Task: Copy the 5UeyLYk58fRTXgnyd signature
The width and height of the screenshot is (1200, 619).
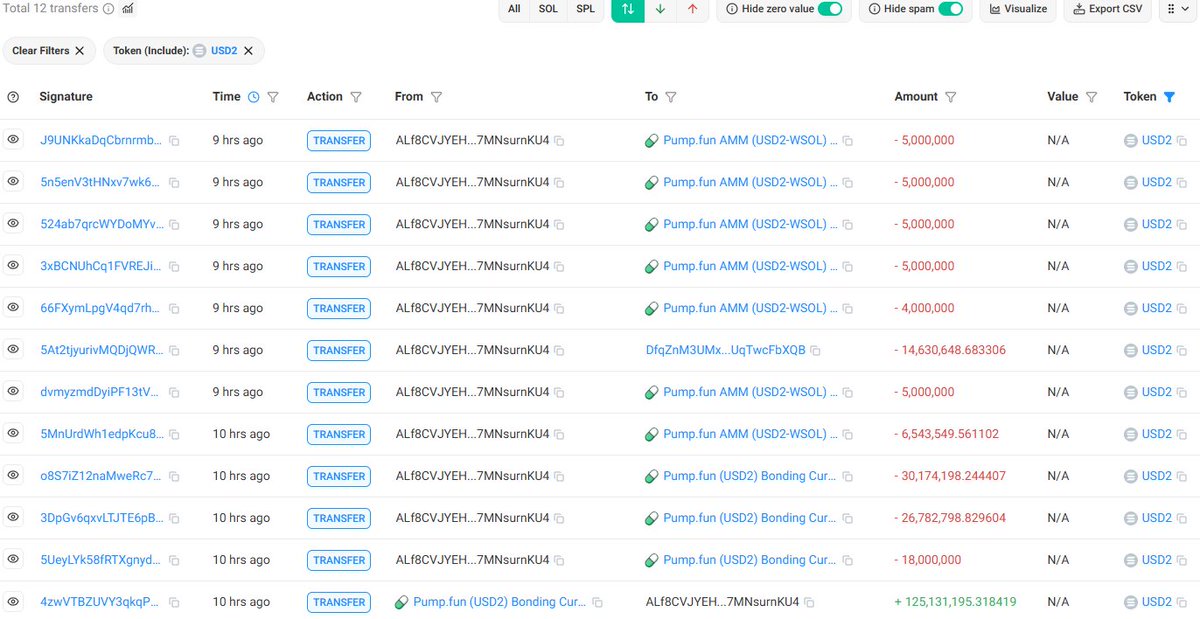Action: coord(174,560)
